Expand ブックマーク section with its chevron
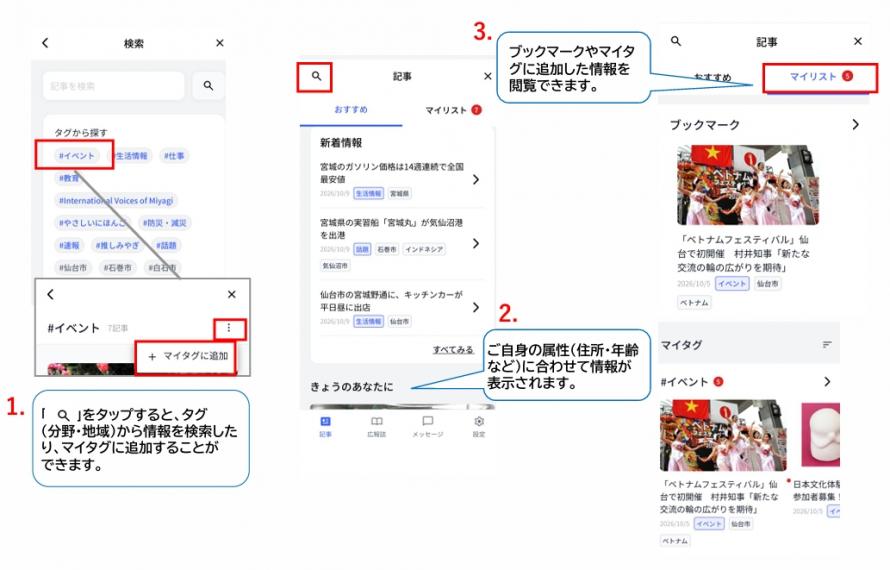The height and width of the screenshot is (570, 890). pyautogui.click(x=855, y=124)
